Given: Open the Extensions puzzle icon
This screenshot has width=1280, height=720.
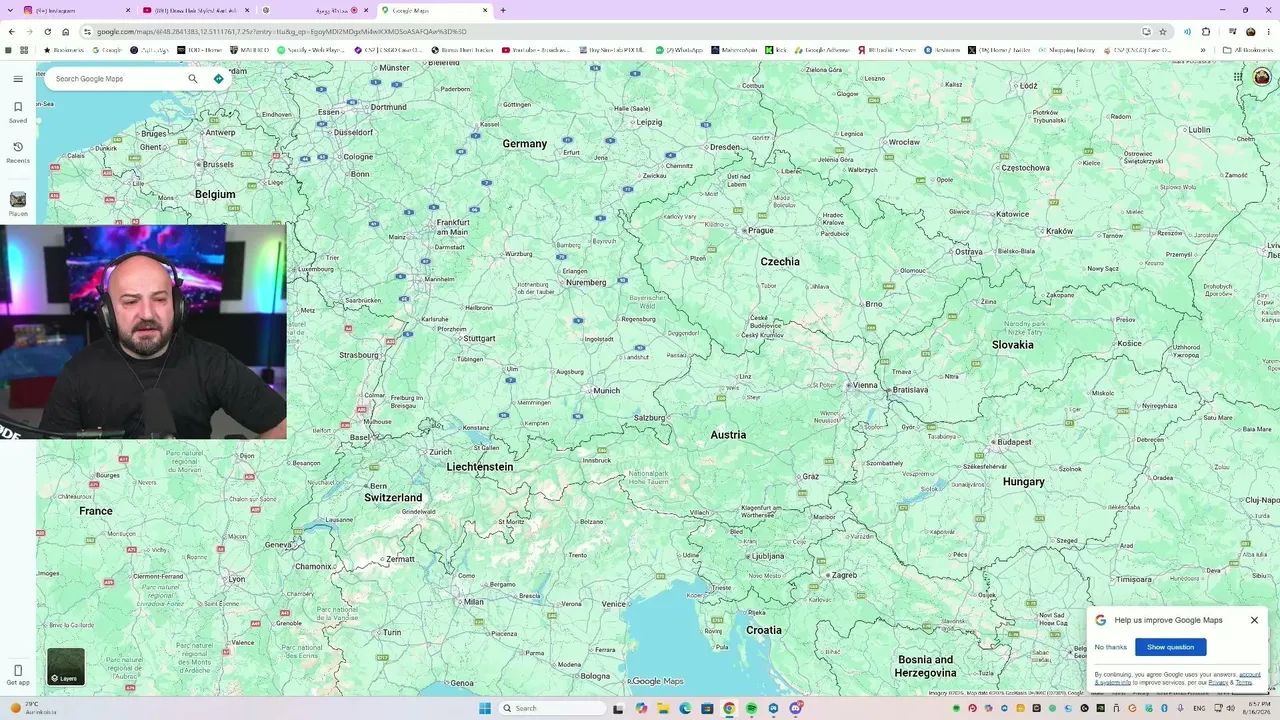Looking at the screenshot, I should tap(1206, 32).
